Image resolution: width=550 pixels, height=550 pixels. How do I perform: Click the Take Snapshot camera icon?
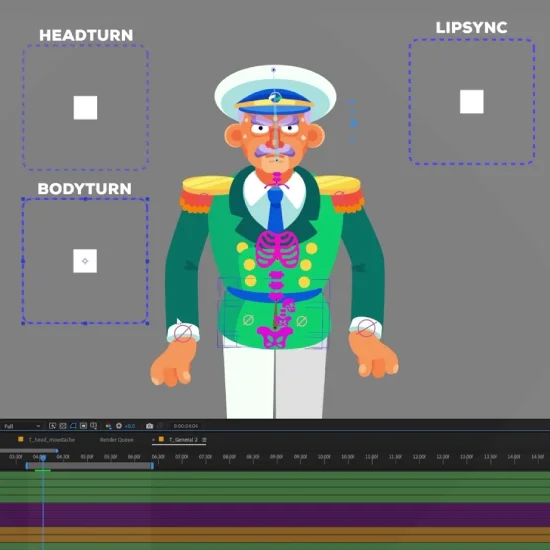[149, 426]
